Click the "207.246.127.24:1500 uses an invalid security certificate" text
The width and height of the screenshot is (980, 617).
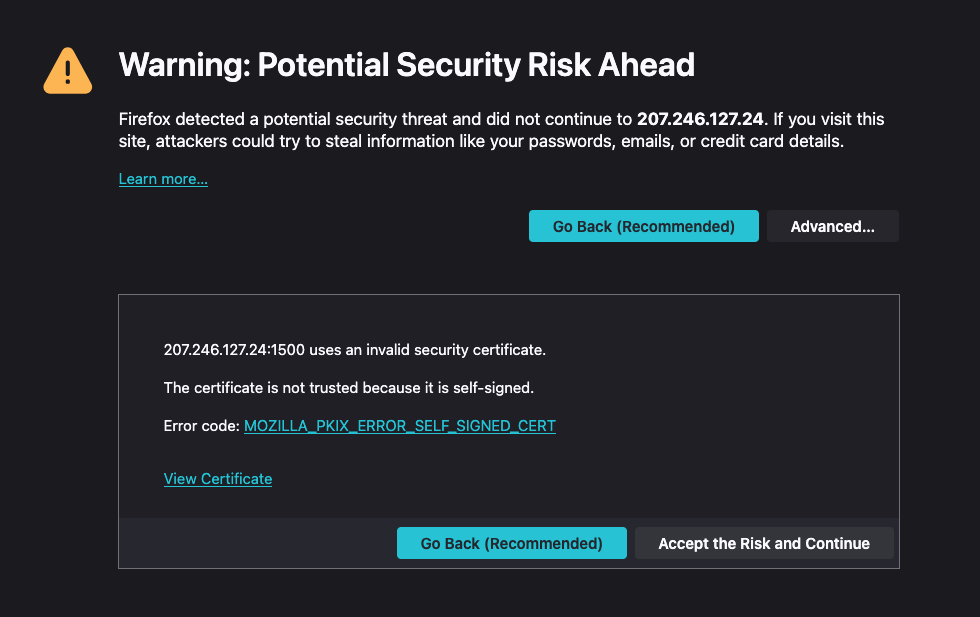[x=354, y=350]
